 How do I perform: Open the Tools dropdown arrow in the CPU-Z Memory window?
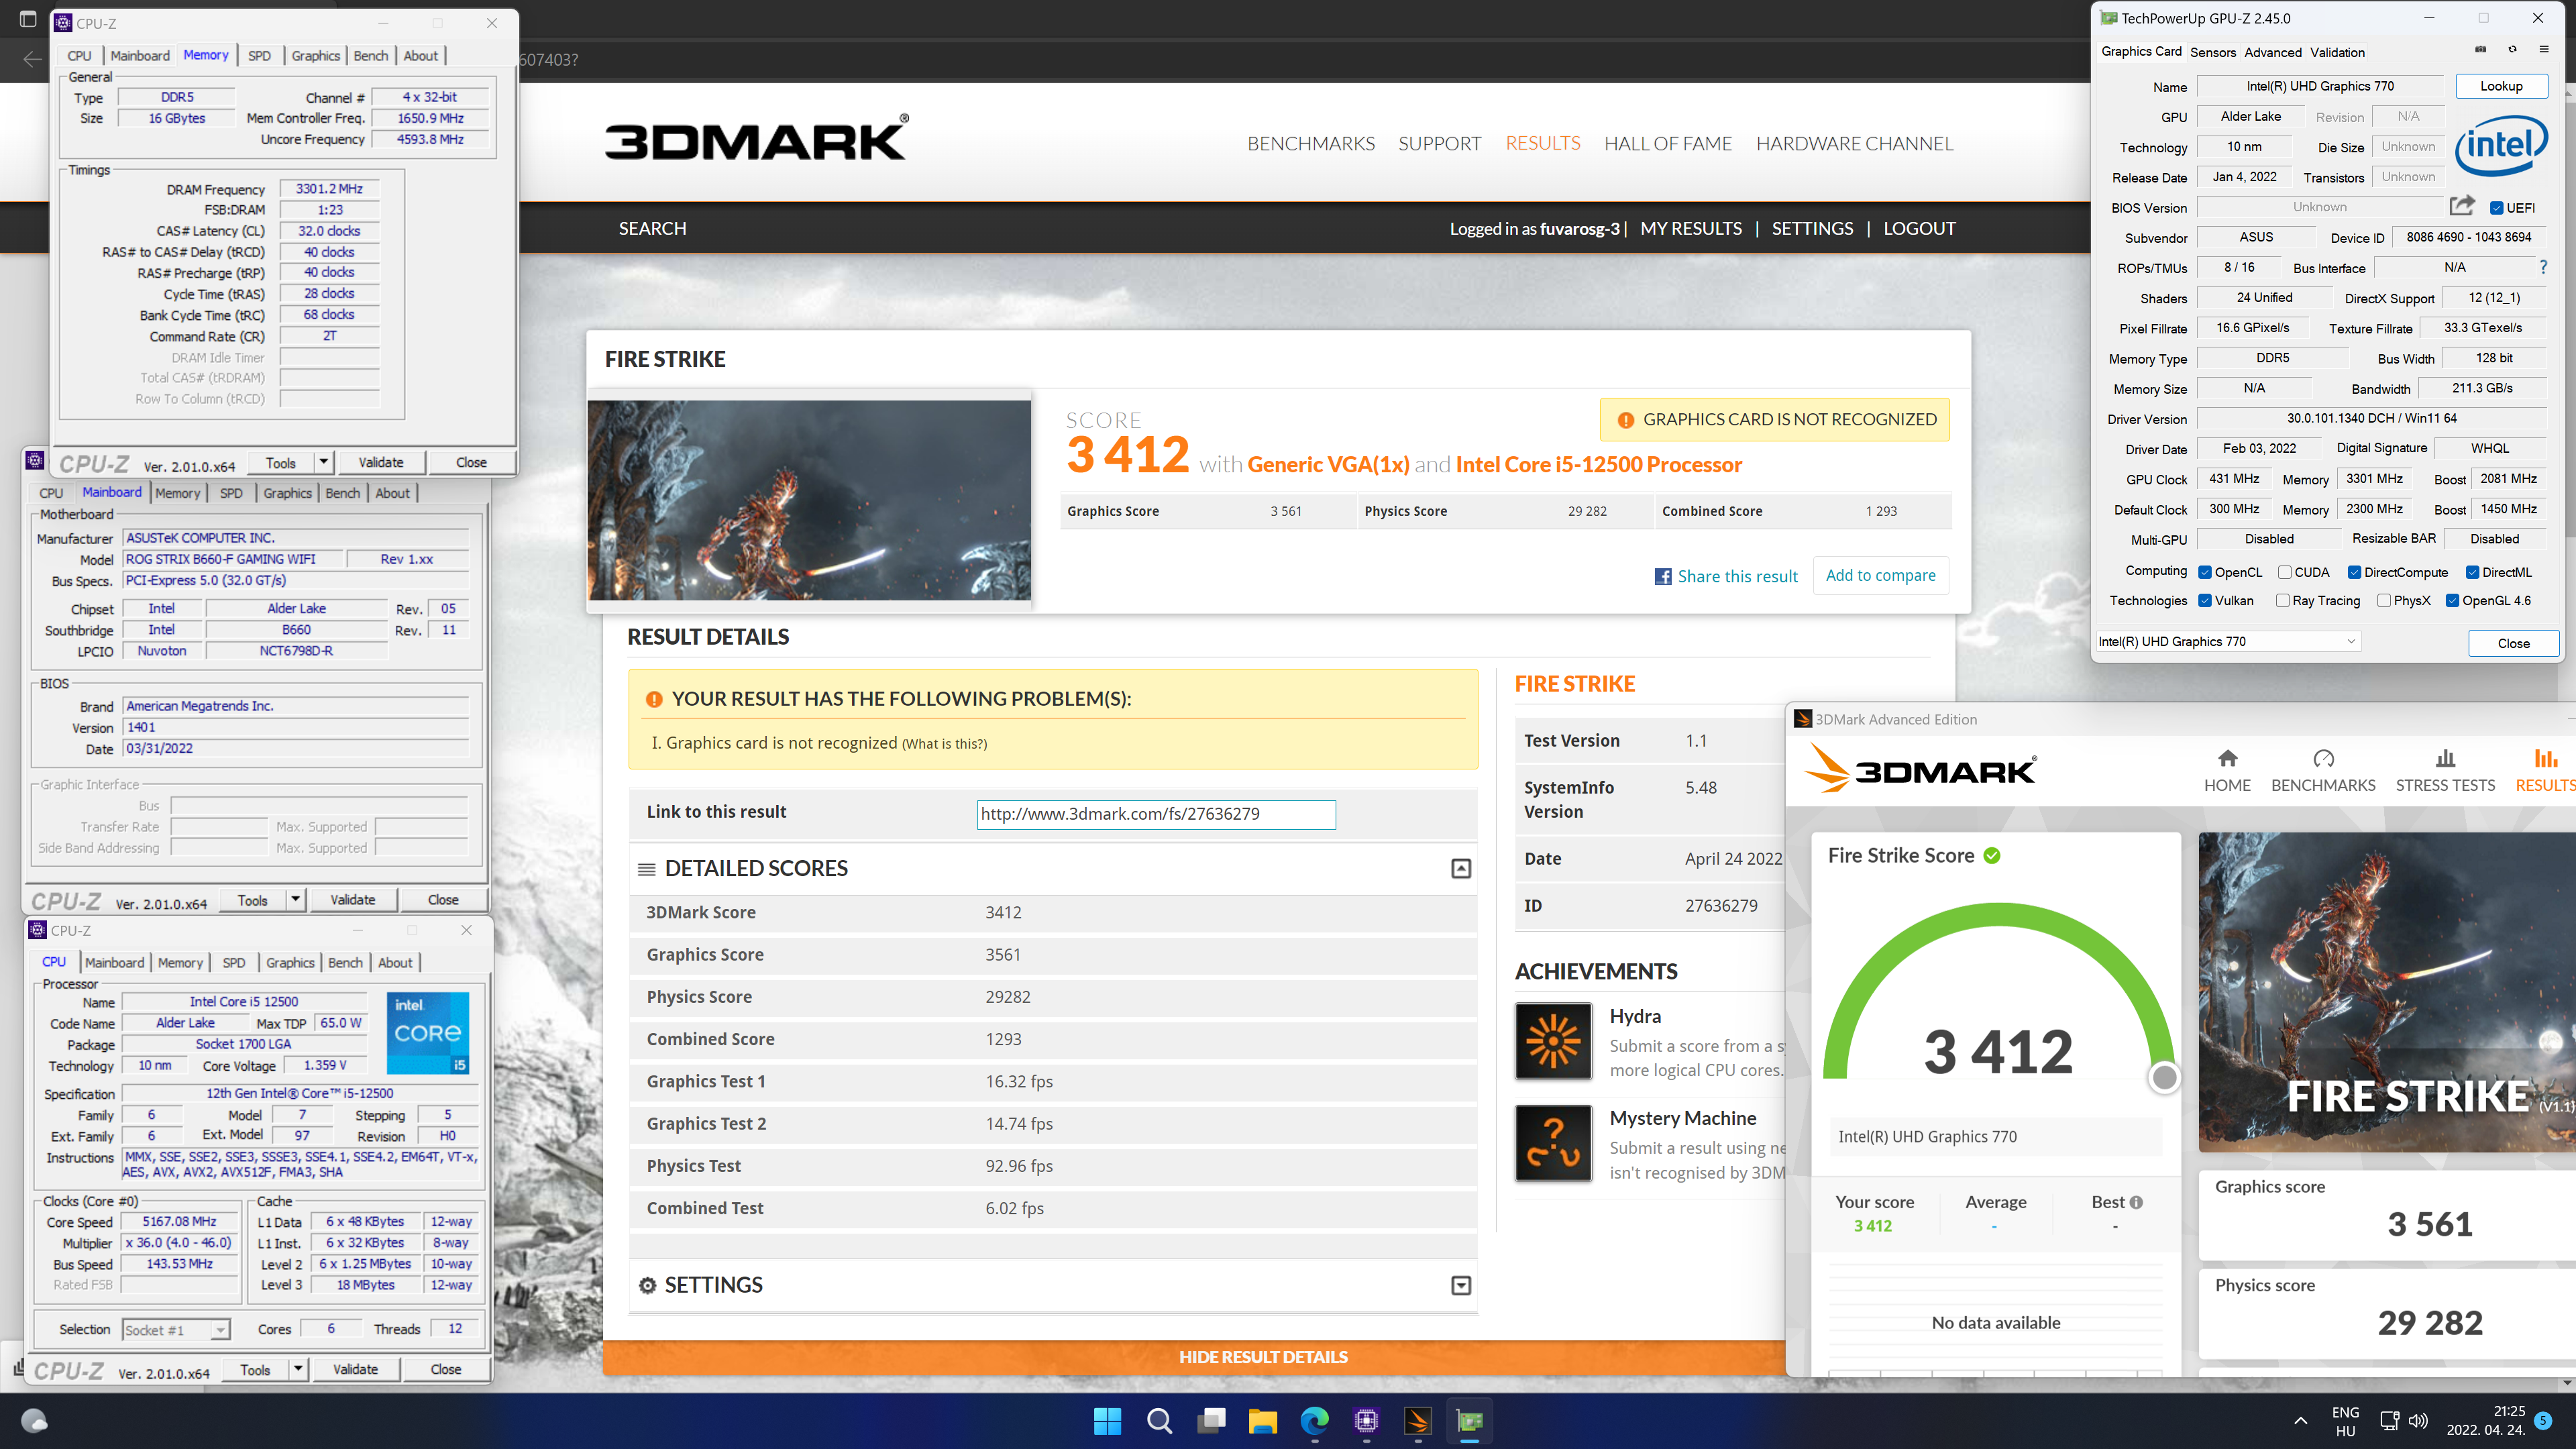click(323, 462)
